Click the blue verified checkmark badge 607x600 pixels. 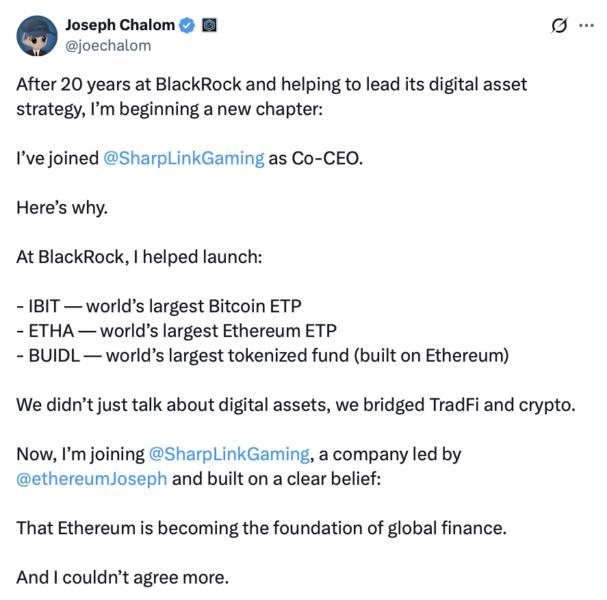(185, 25)
